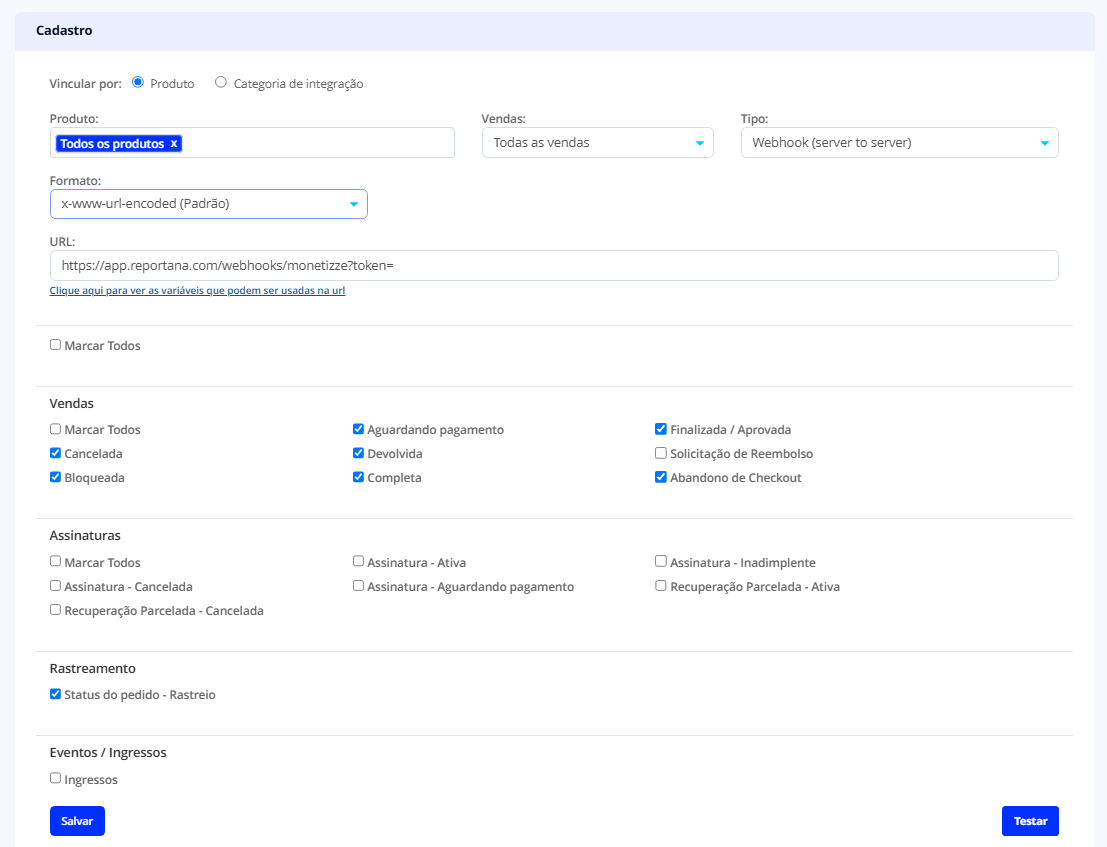Open the Tipo webhook dropdown

point(899,143)
